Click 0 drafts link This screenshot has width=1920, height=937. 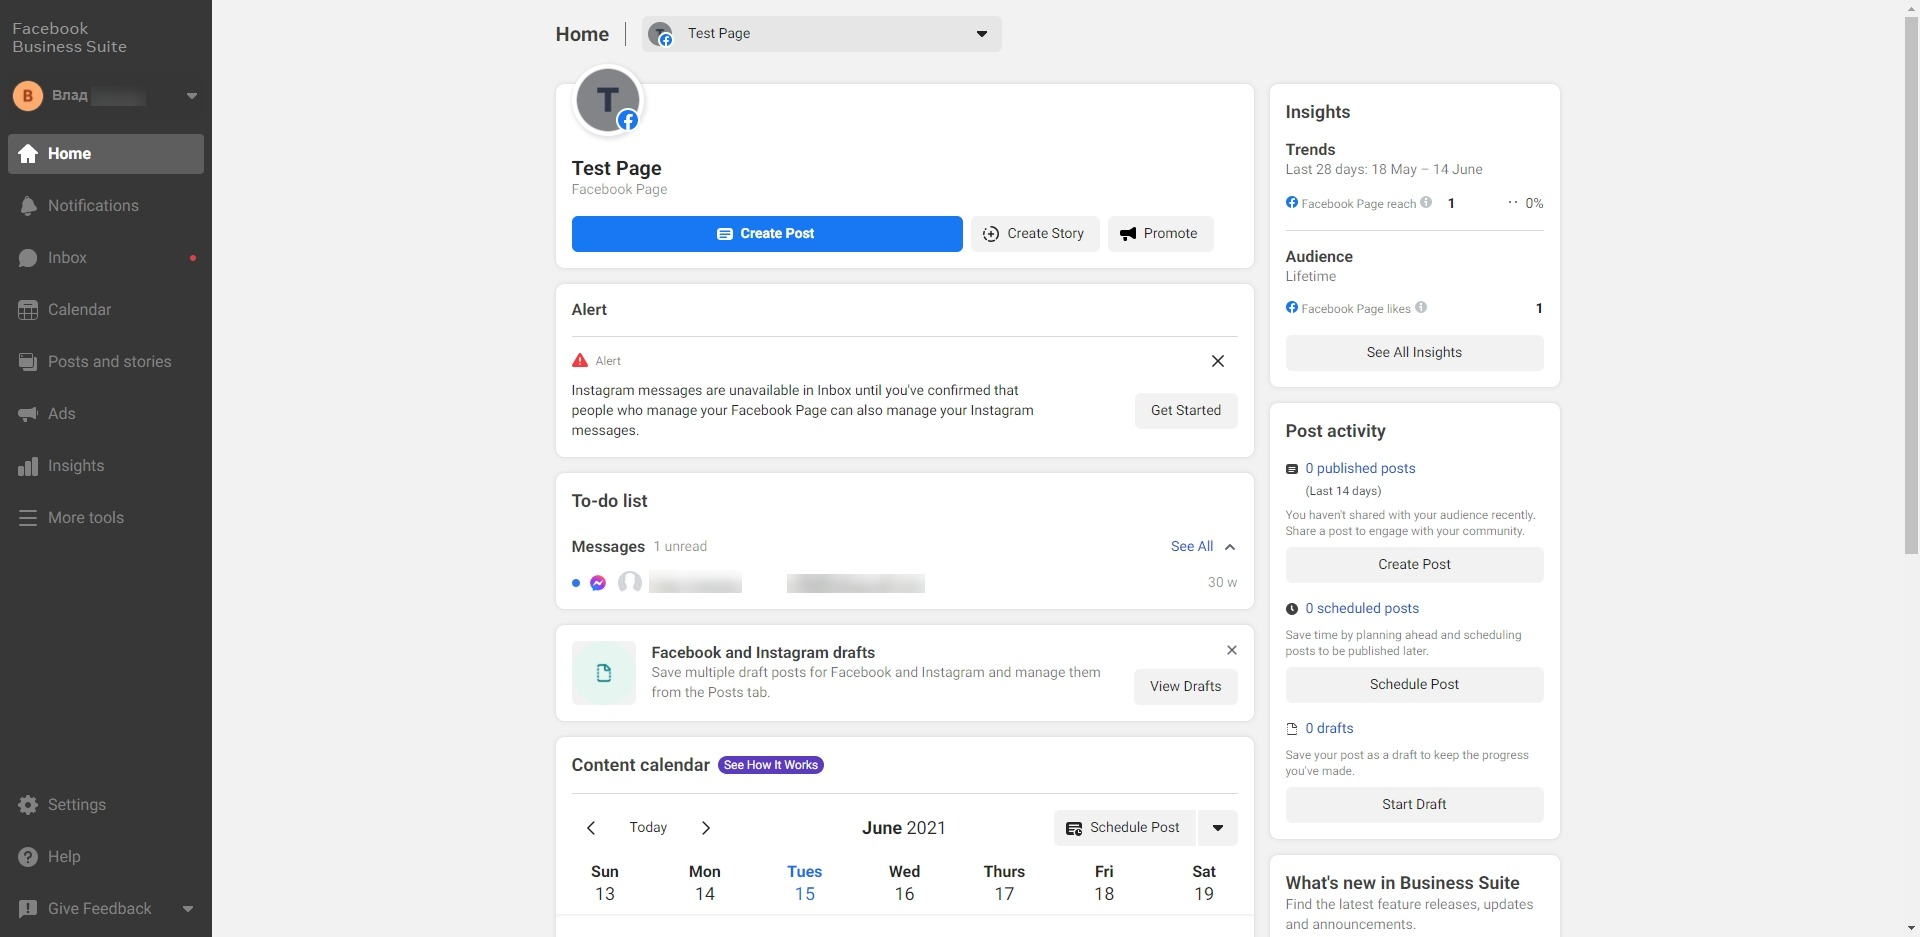click(x=1329, y=729)
